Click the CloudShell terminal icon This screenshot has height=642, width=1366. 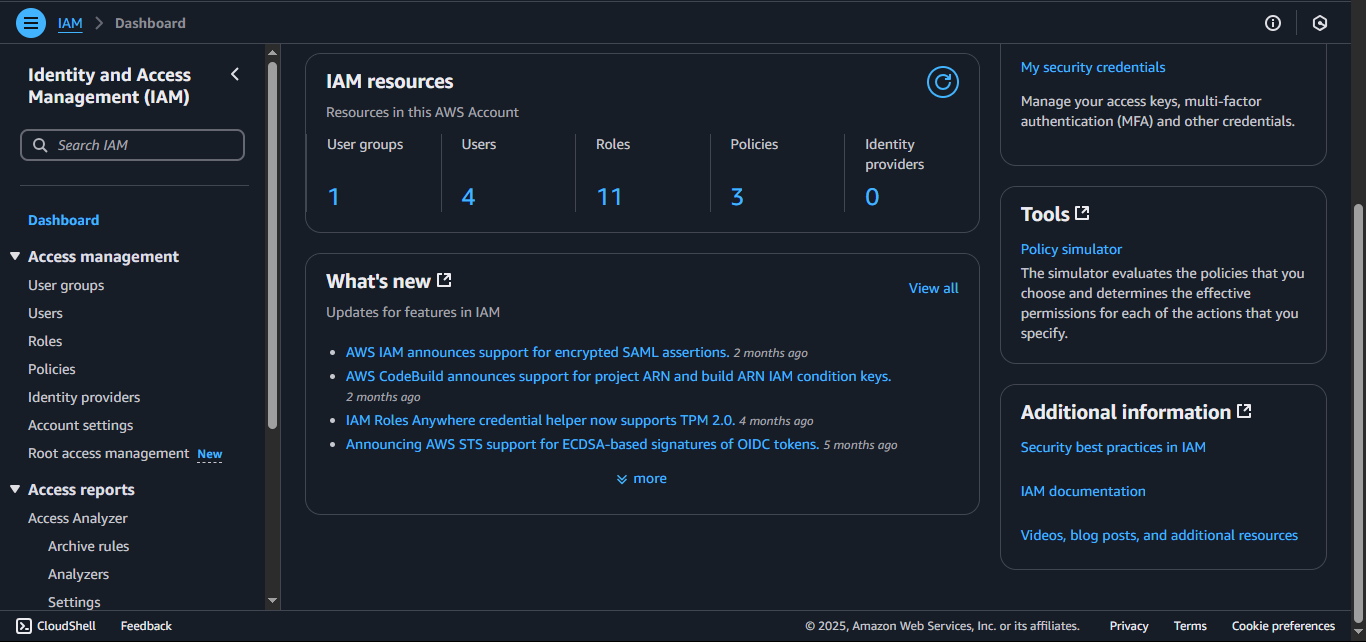(x=24, y=626)
